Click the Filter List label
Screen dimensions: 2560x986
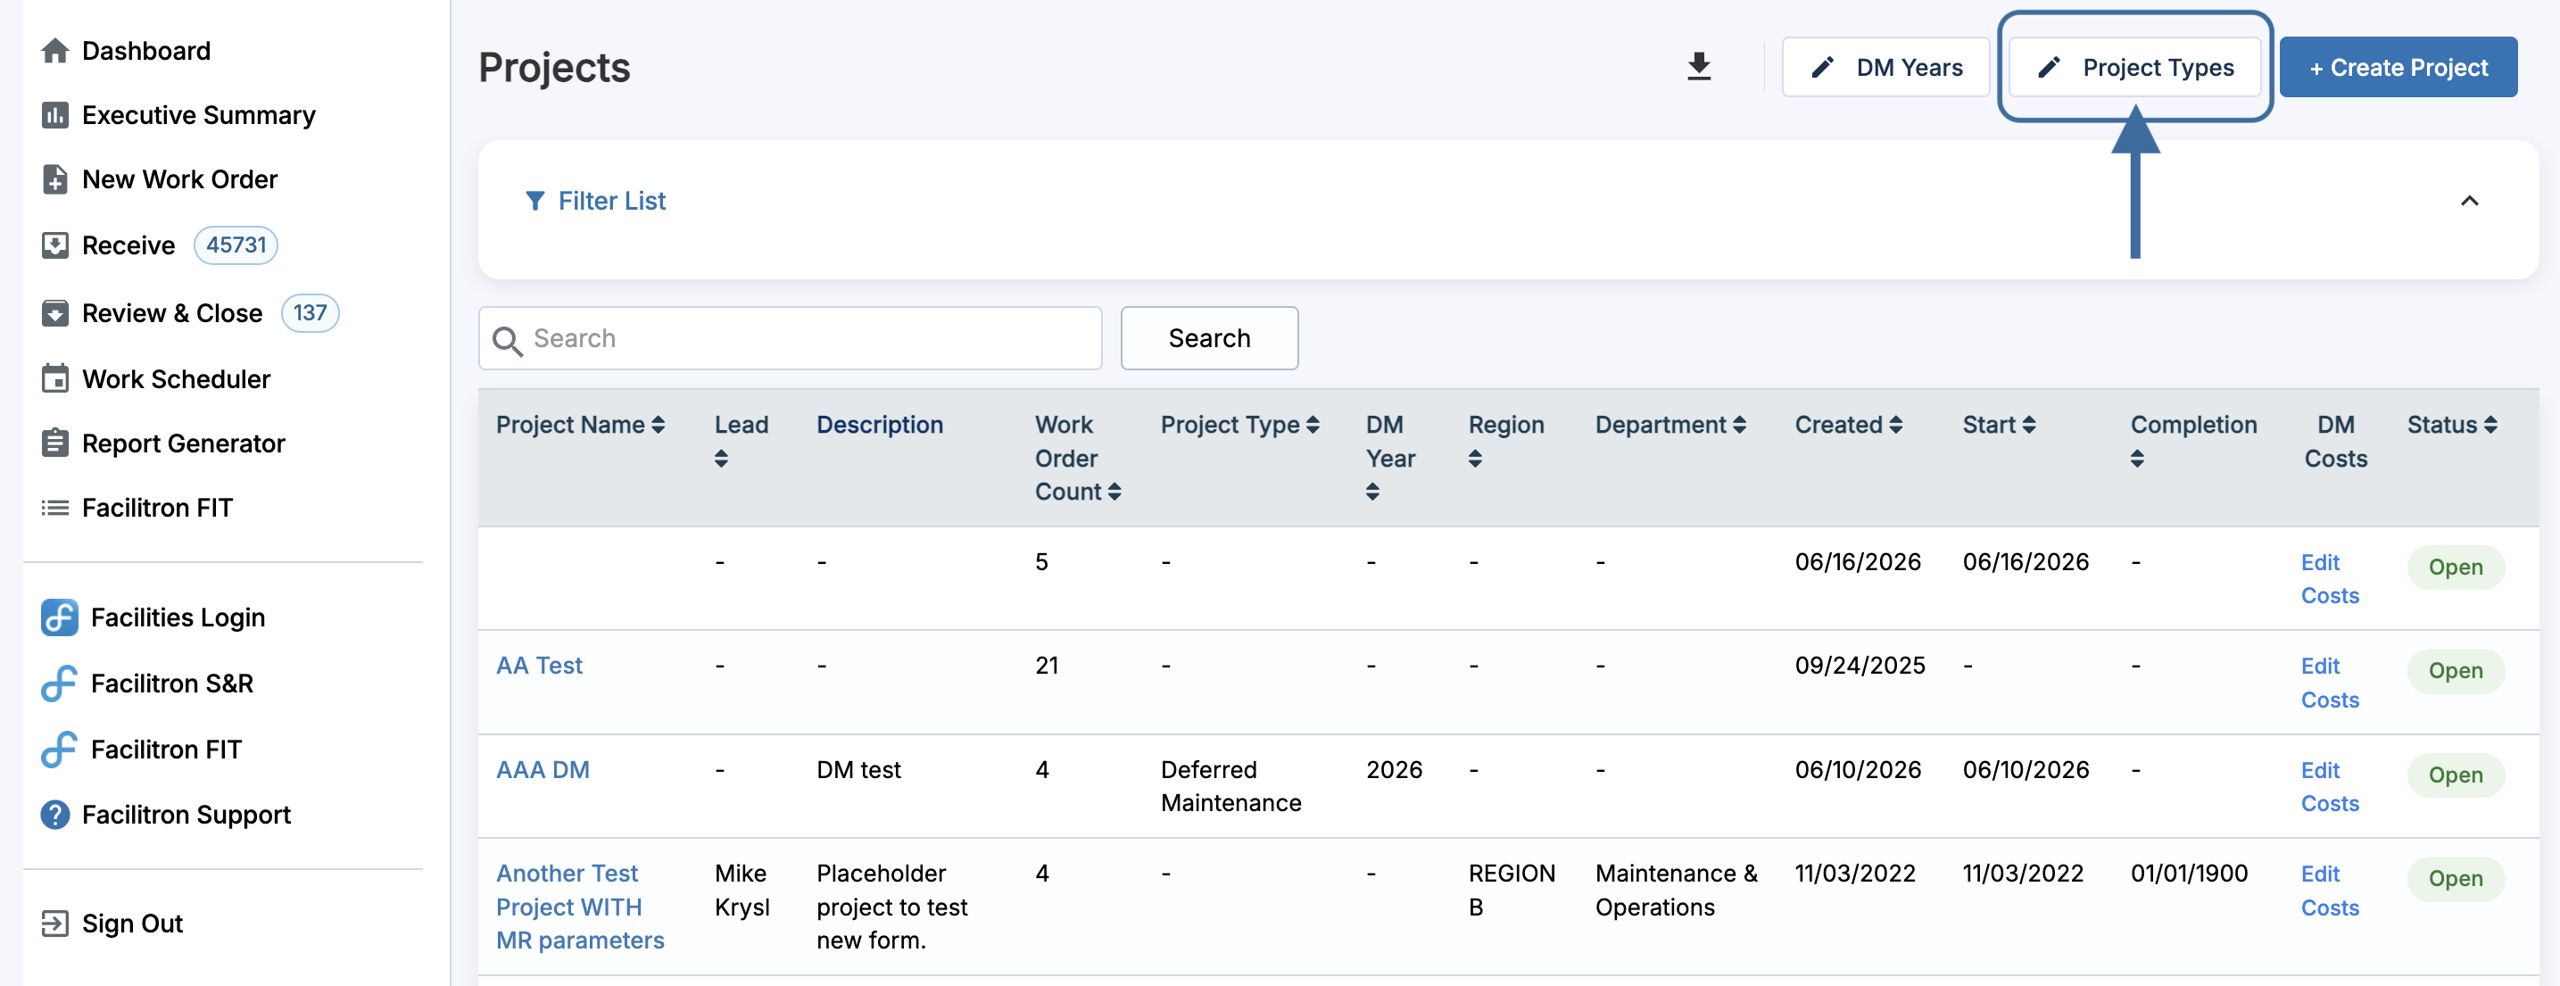click(611, 201)
